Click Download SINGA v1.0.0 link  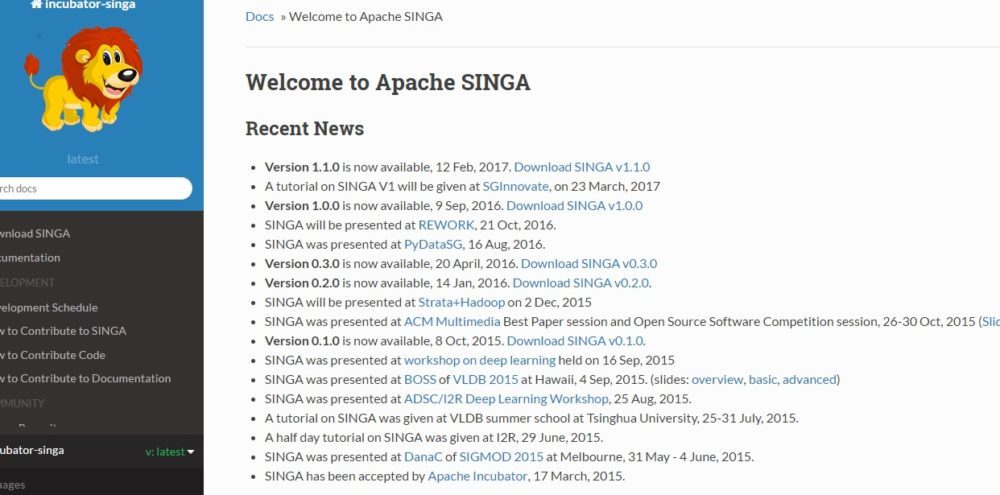point(574,206)
